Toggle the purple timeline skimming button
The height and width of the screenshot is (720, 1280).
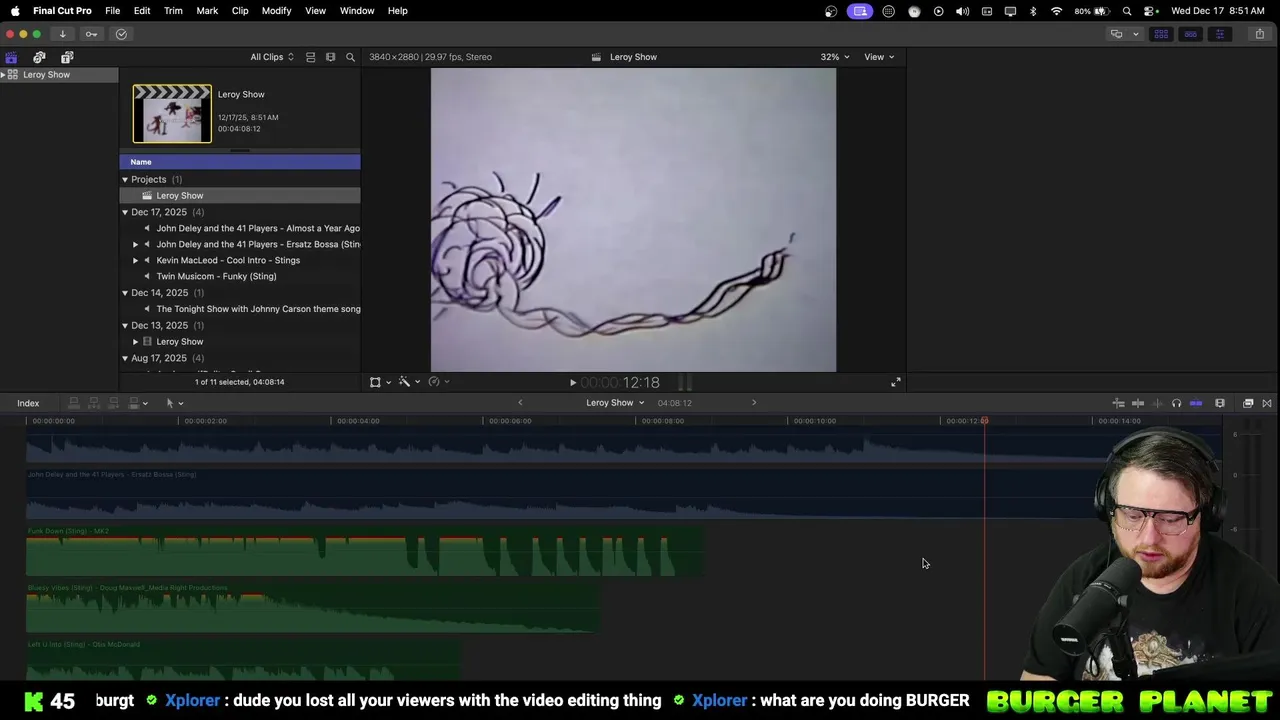(x=1196, y=403)
